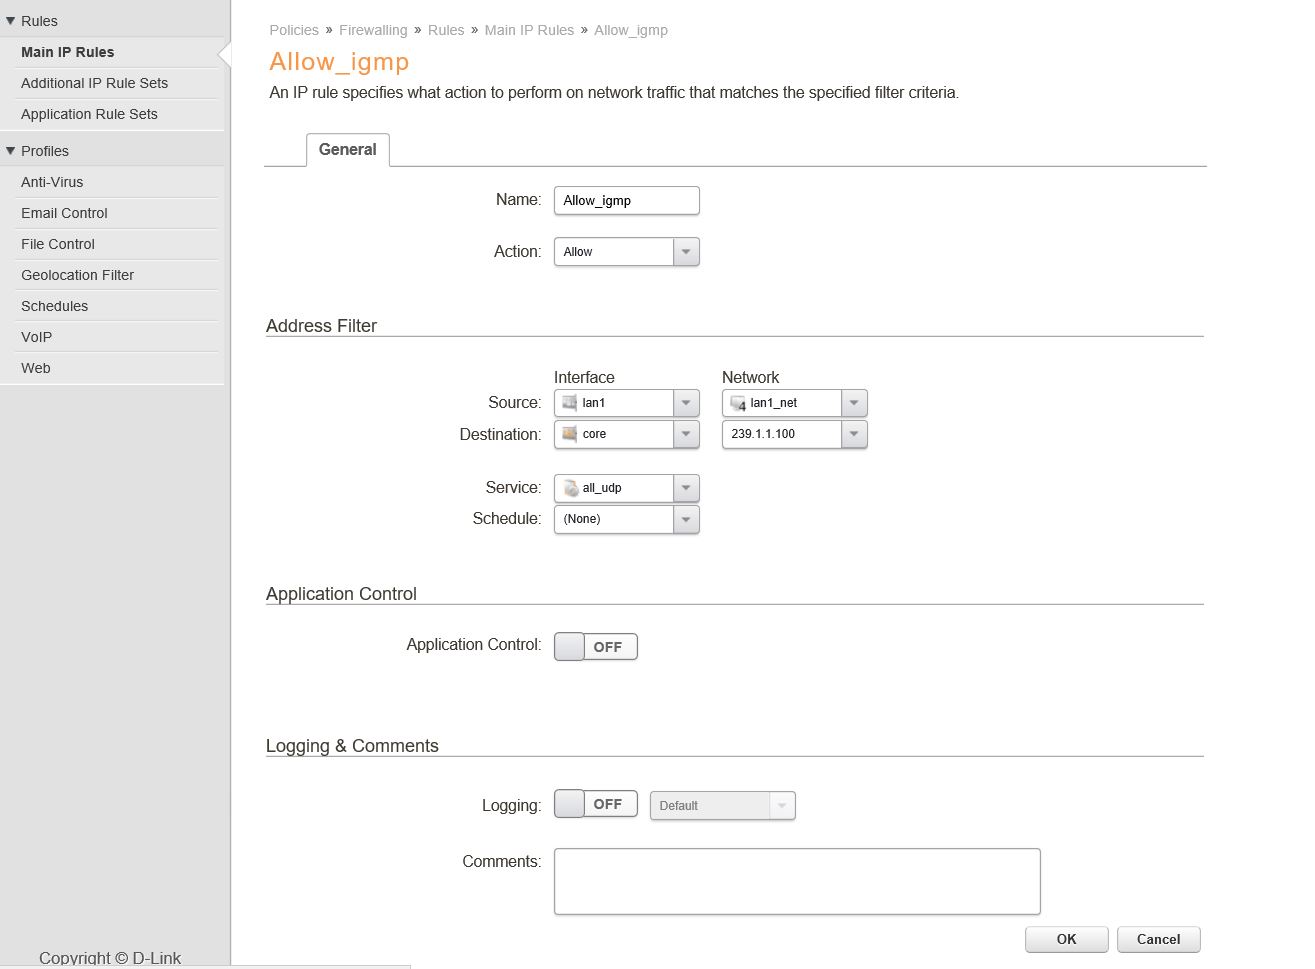Open Additional IP Rule Sets menu item

(x=94, y=83)
